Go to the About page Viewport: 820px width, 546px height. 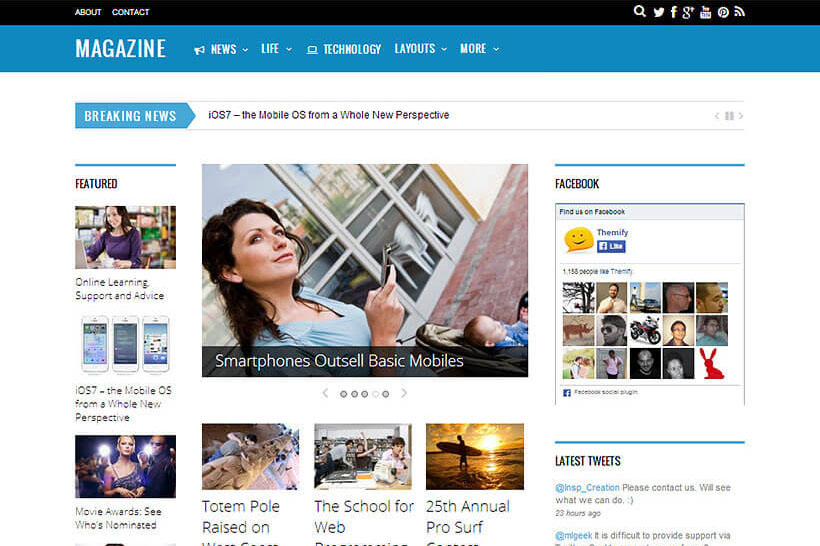coord(88,12)
